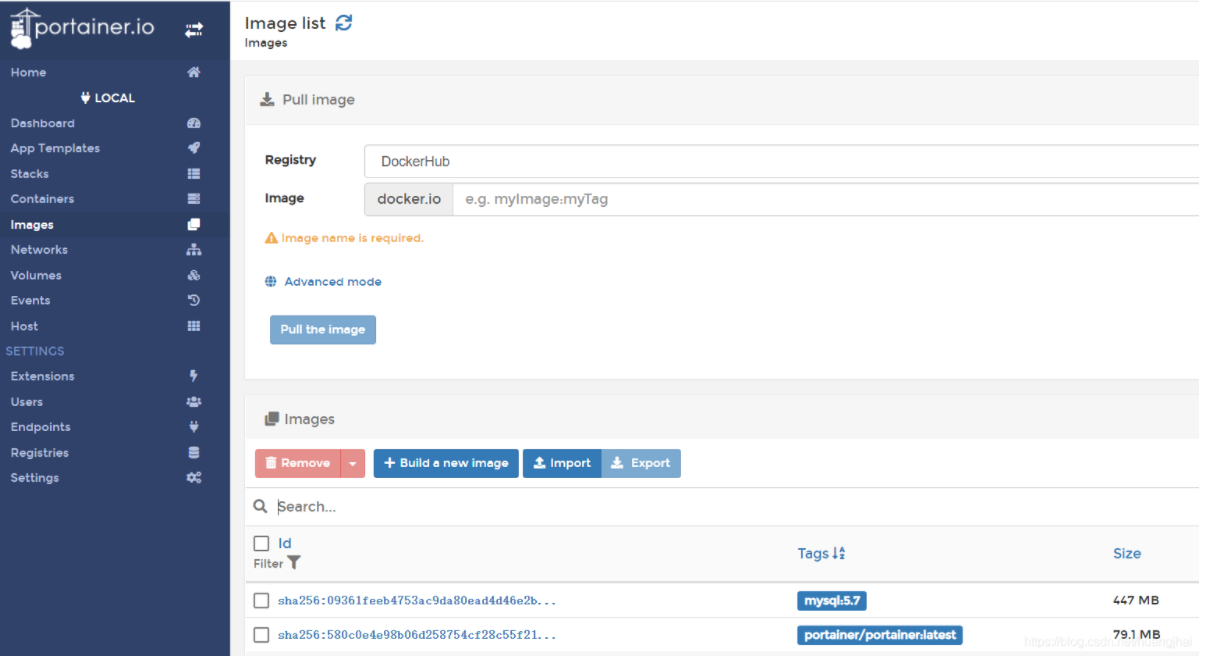This screenshot has height=658, width=1208.
Task: Open Stacks in the sidebar
Action: coord(30,174)
